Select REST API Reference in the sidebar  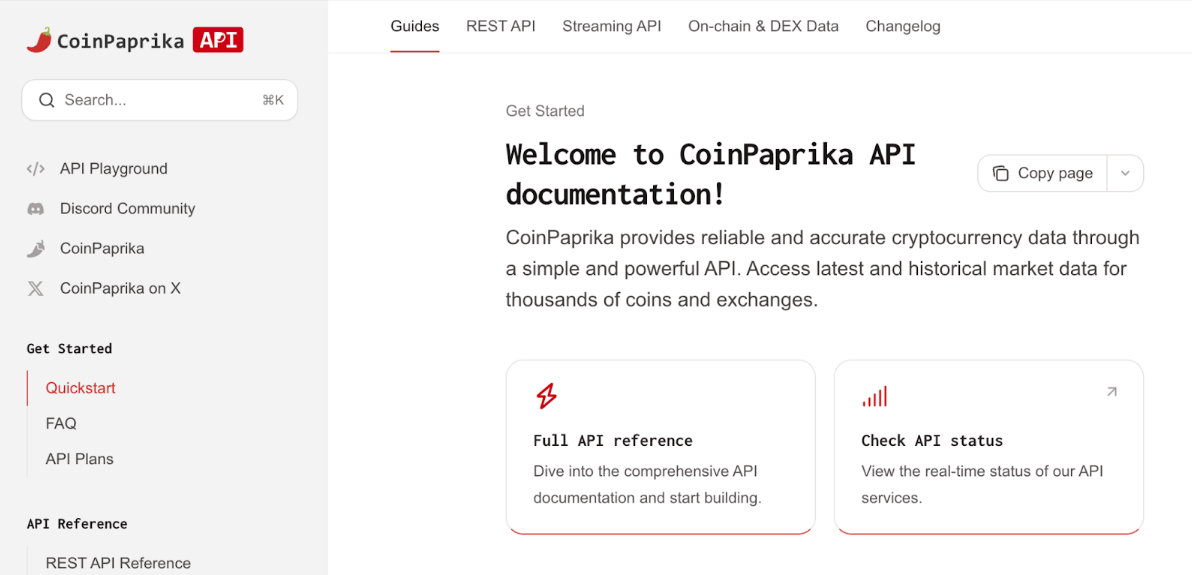(x=118, y=564)
